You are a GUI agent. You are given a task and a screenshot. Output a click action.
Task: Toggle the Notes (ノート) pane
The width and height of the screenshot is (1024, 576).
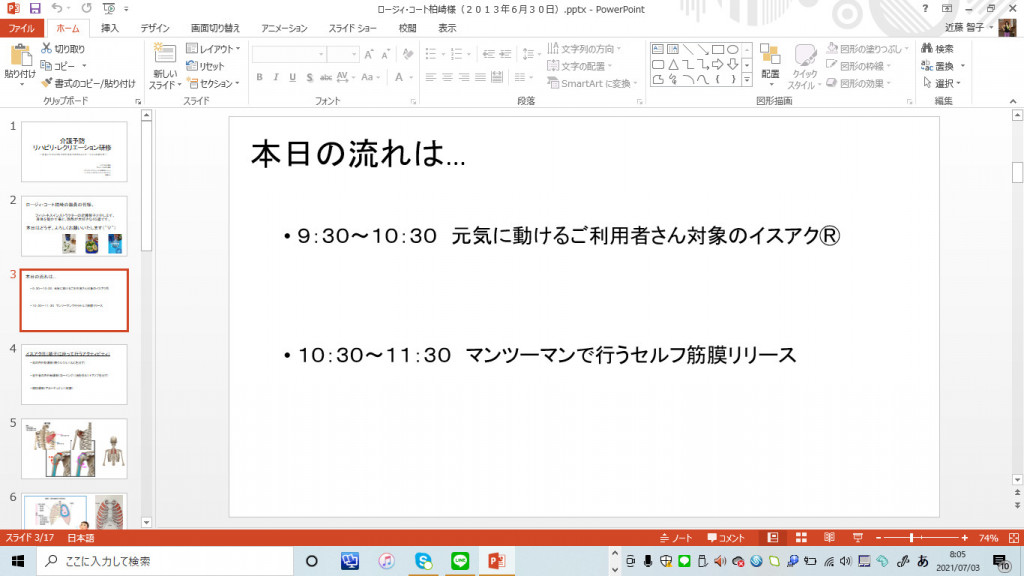pos(676,537)
